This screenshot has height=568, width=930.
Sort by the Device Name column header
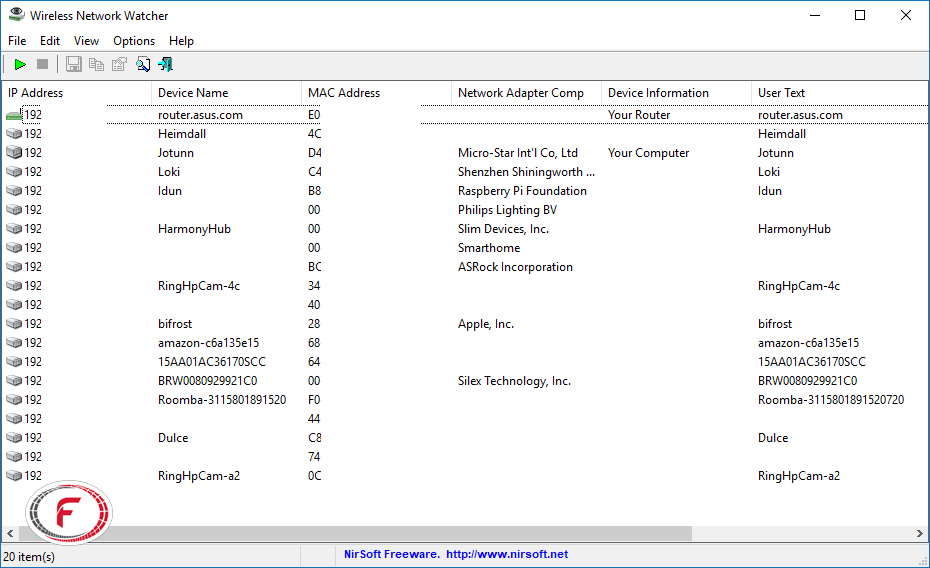tap(227, 92)
